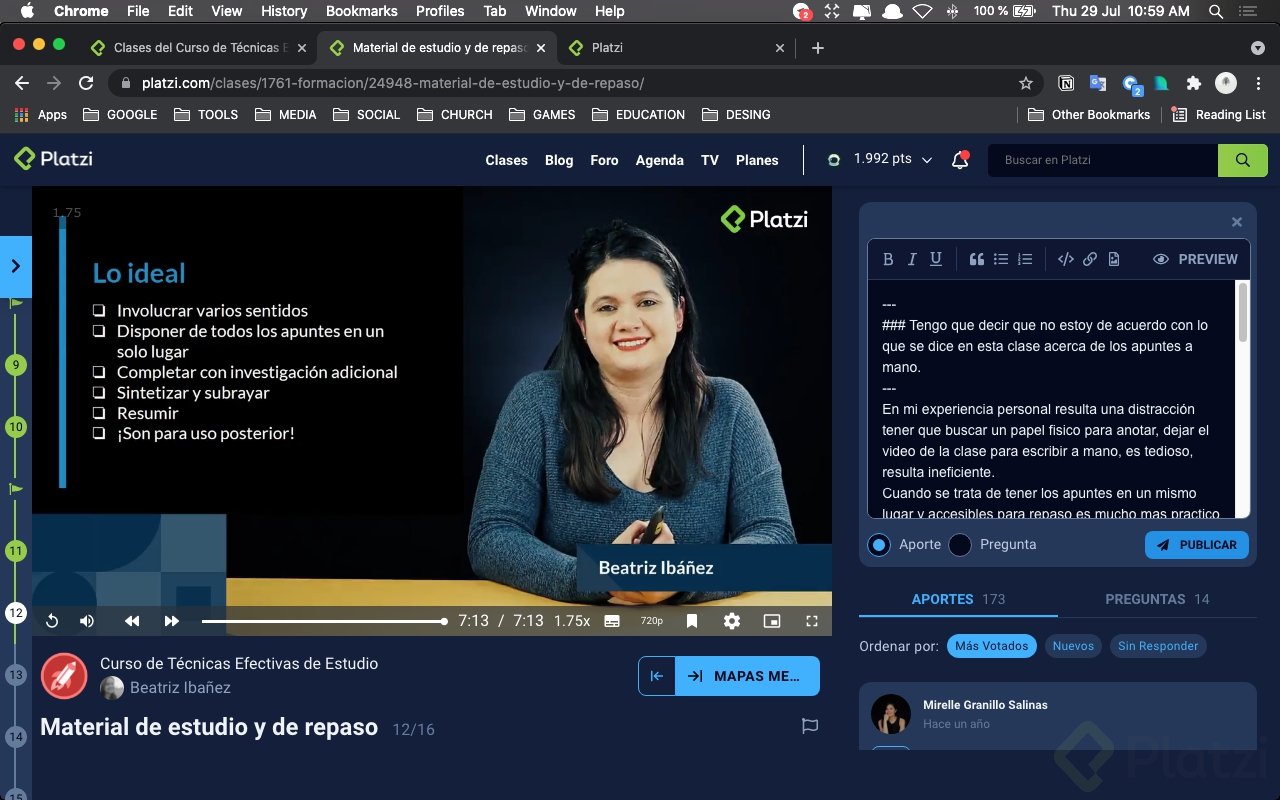The image size is (1280, 800).
Task: Open the Blog nav item
Action: click(x=559, y=160)
